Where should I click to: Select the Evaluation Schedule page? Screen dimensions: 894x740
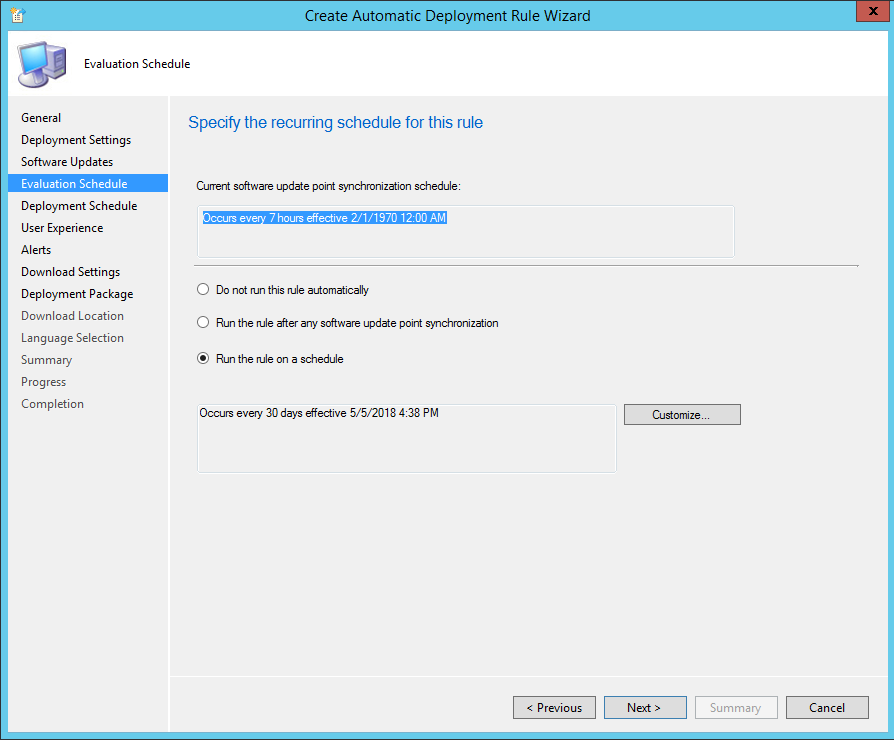pyautogui.click(x=74, y=184)
